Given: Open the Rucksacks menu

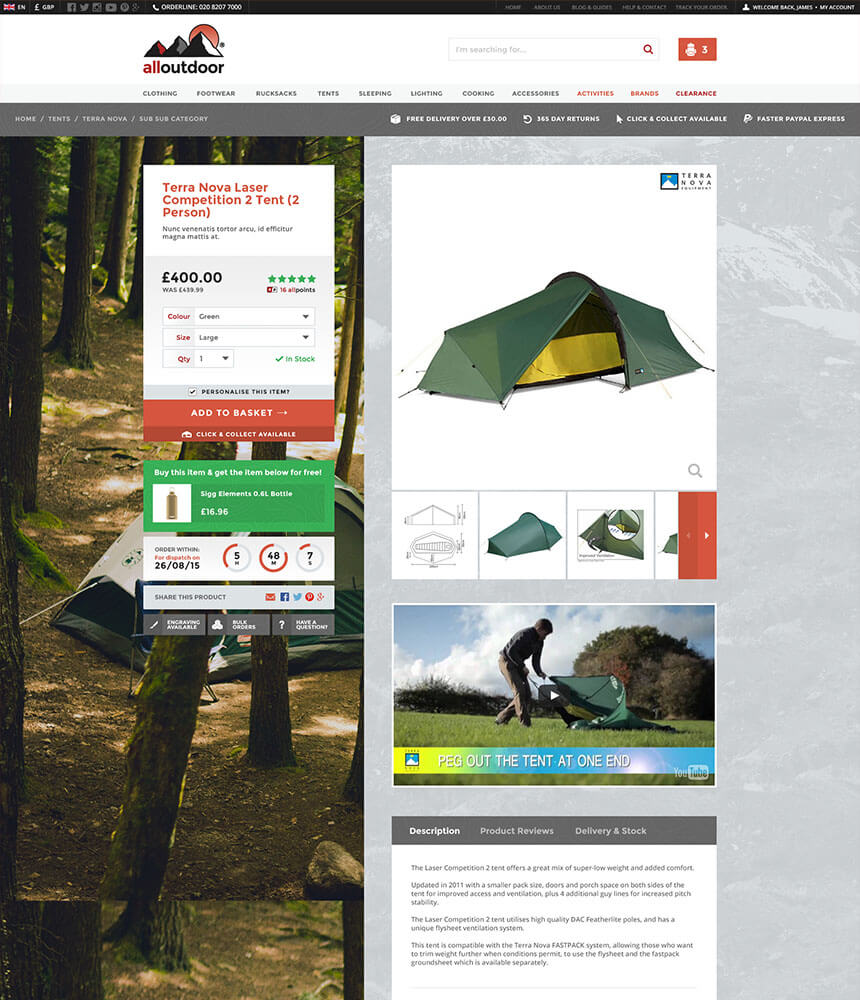Looking at the screenshot, I should 276,93.
